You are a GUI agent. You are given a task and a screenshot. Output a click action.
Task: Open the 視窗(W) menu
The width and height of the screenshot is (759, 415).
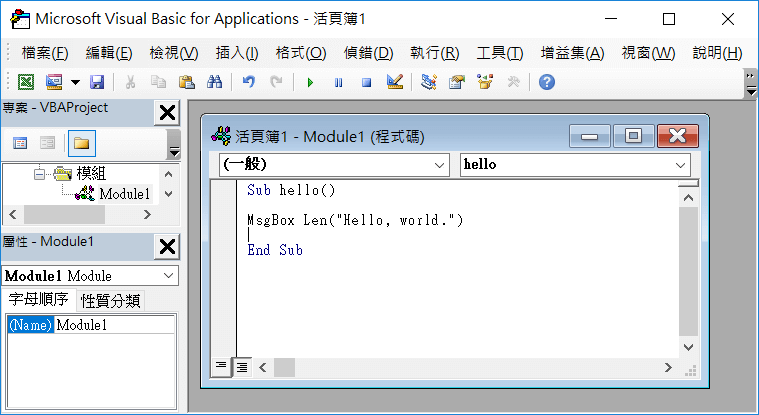click(648, 53)
